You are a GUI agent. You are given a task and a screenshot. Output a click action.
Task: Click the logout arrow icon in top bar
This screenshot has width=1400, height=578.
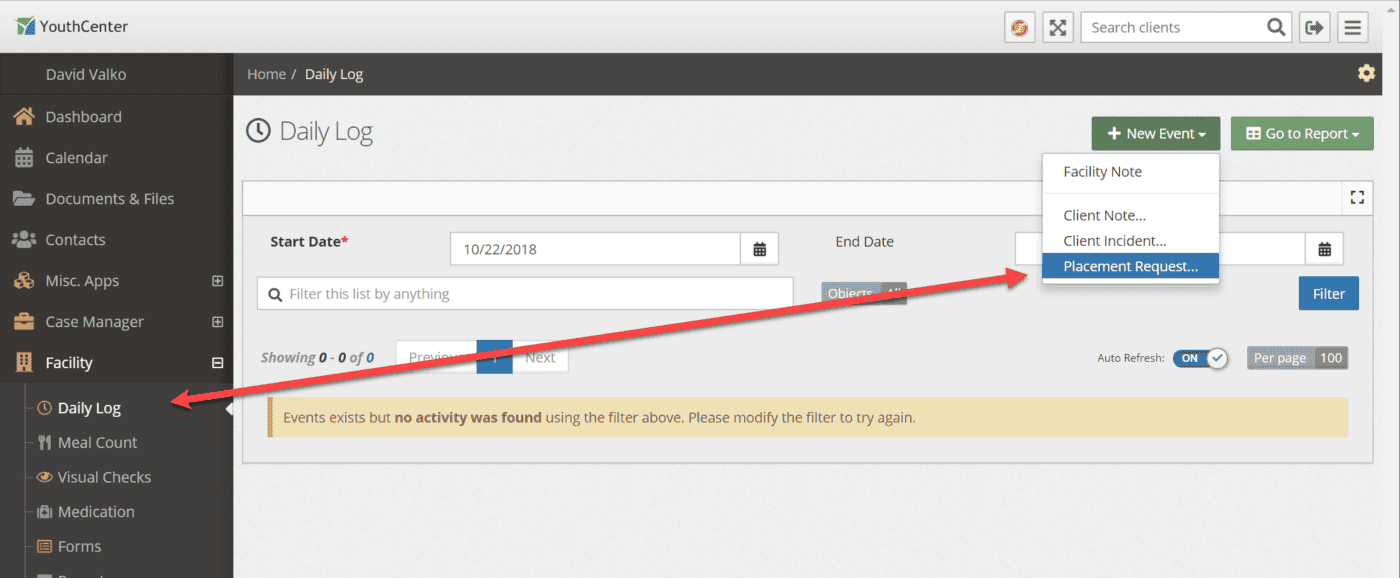1313,28
